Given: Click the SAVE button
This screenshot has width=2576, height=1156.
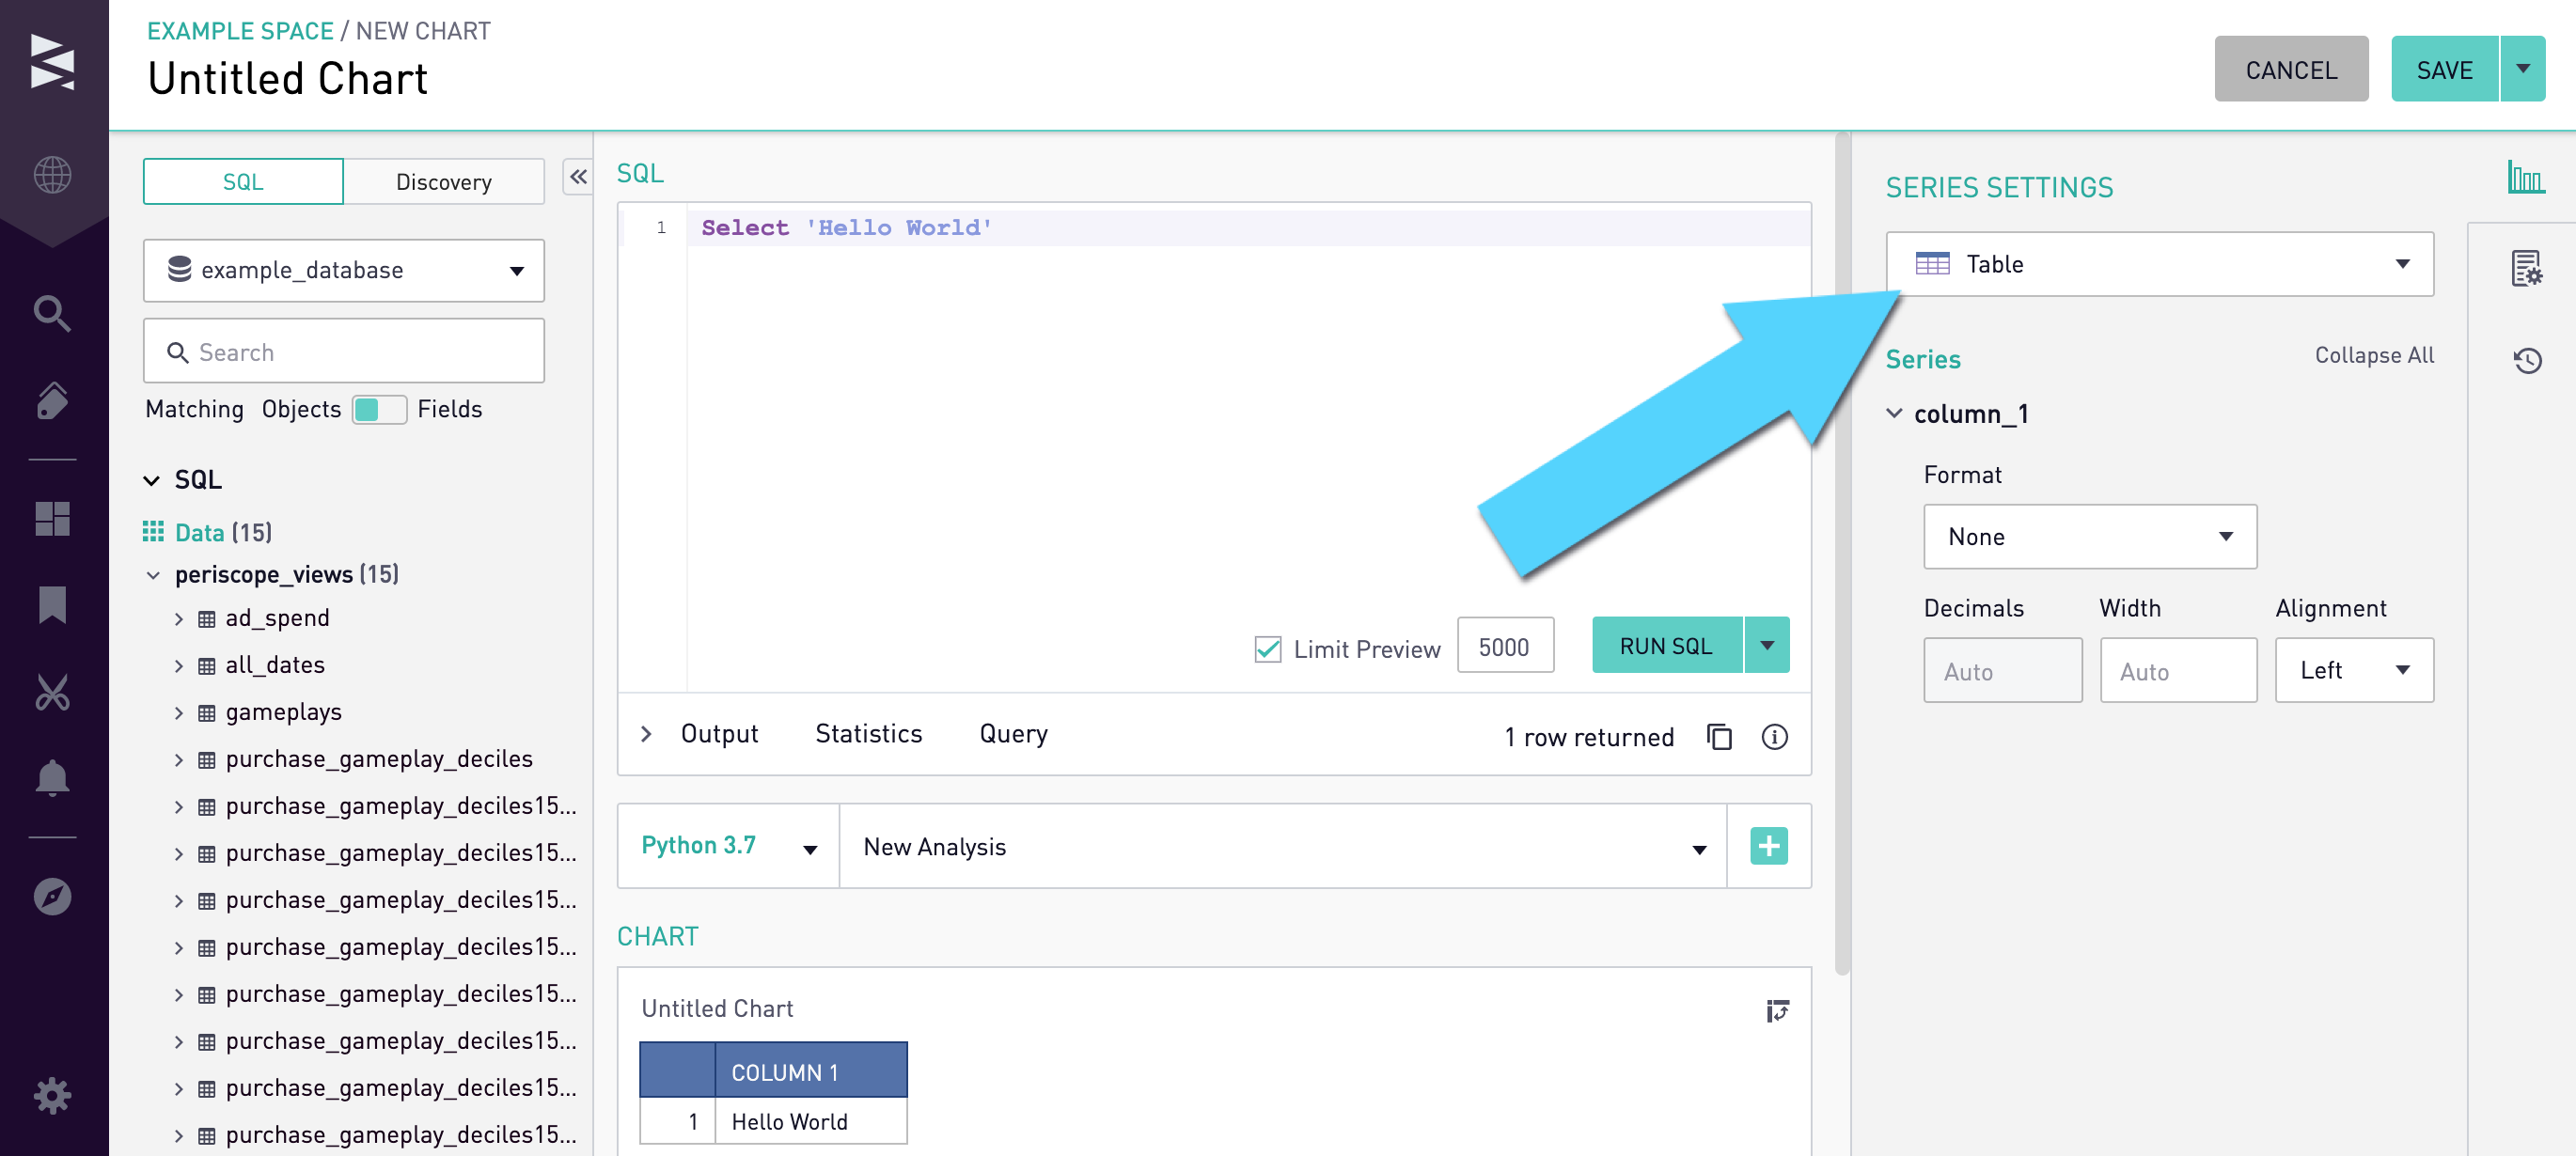Looking at the screenshot, I should [x=2446, y=68].
